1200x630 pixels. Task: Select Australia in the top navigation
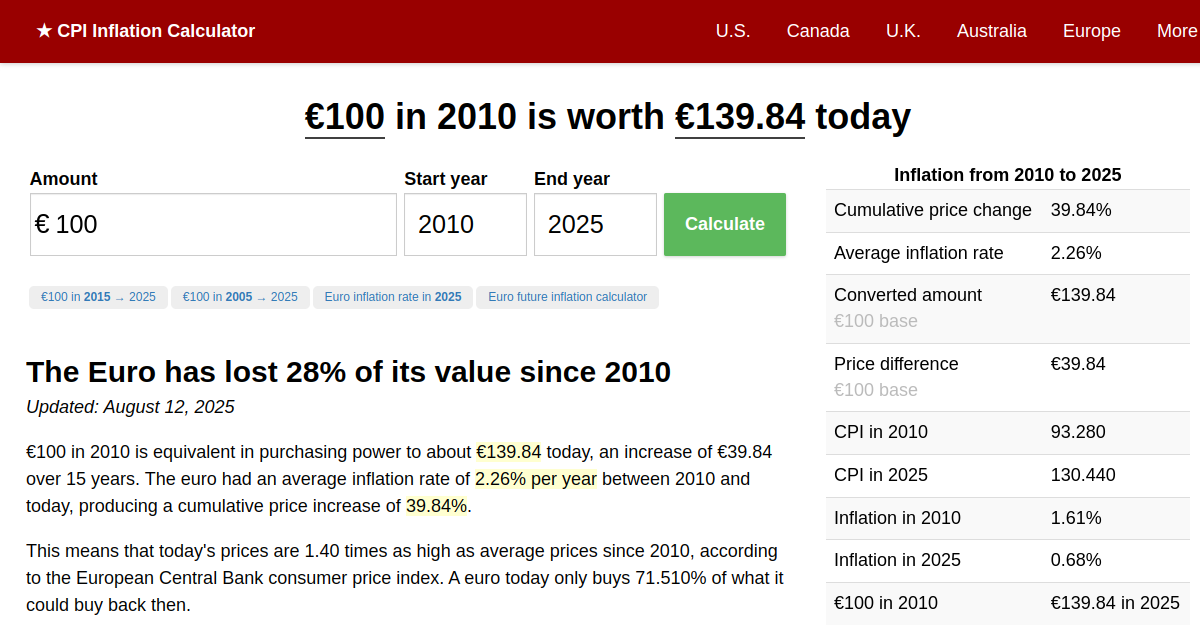(991, 31)
